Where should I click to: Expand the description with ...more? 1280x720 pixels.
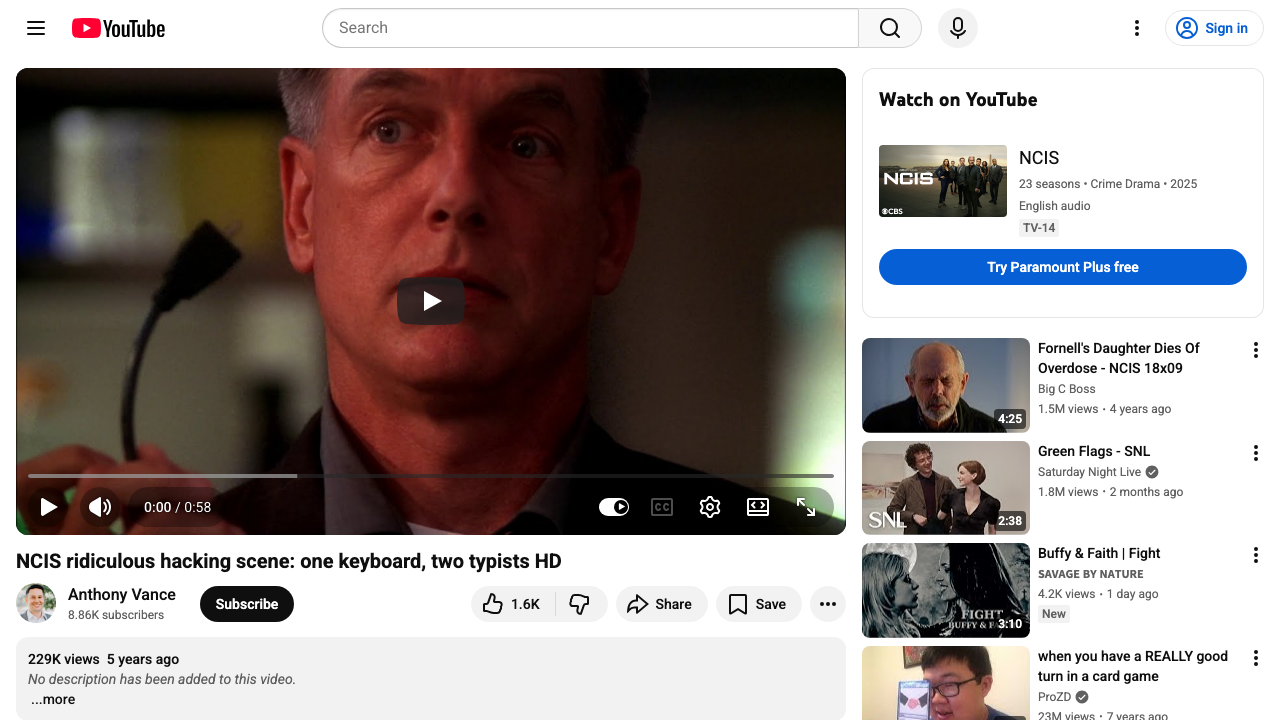click(x=53, y=700)
